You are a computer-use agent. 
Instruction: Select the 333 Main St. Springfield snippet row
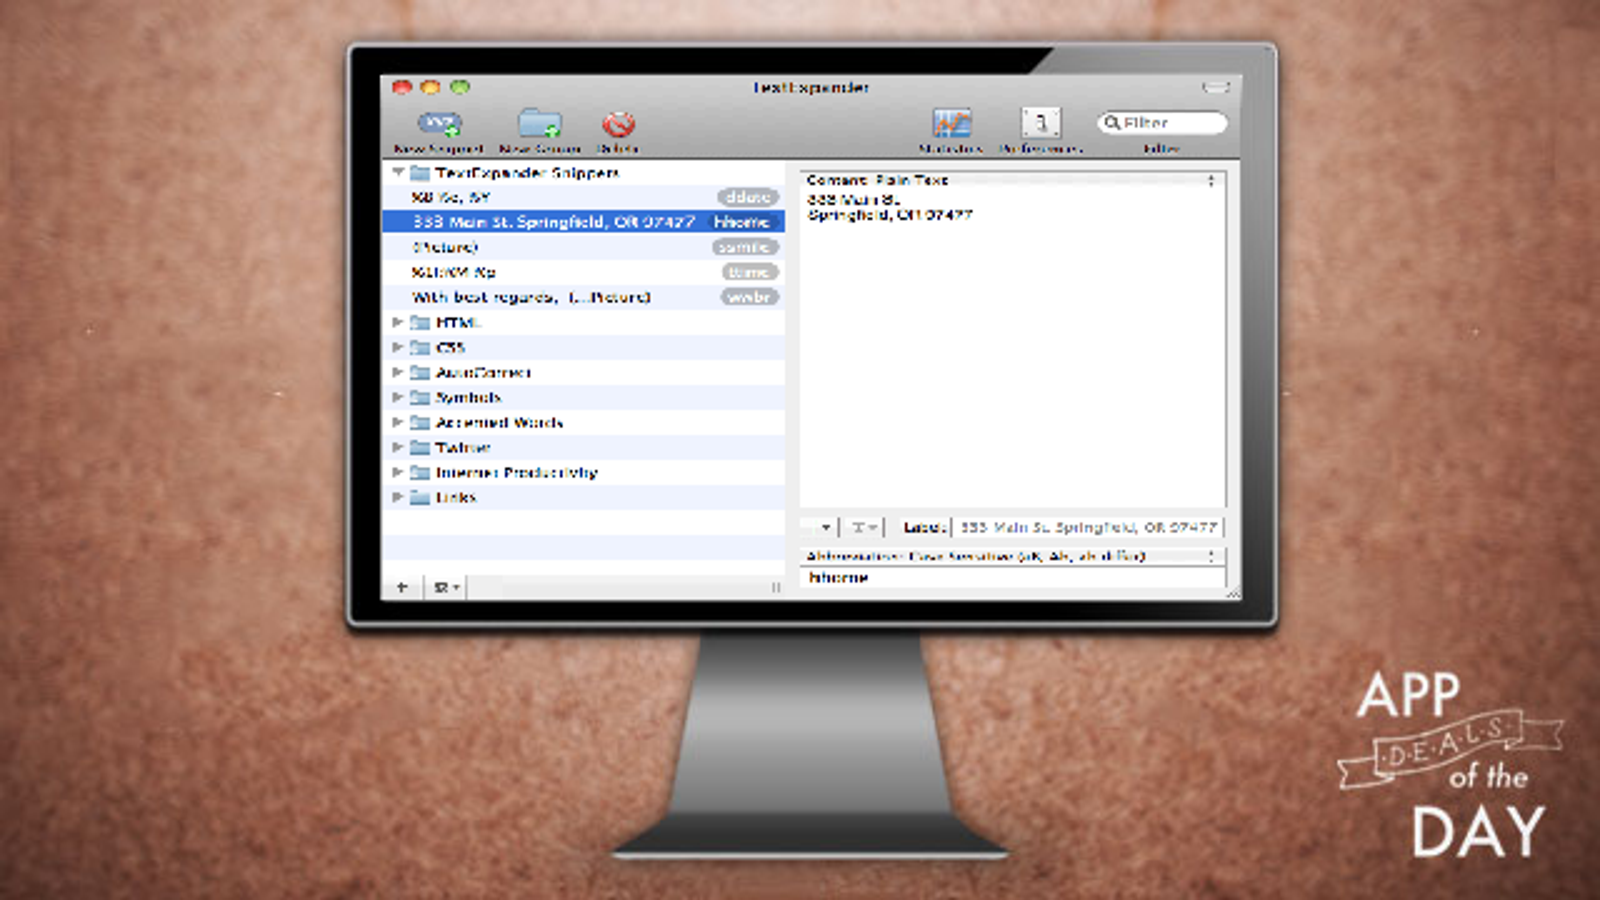click(x=583, y=222)
